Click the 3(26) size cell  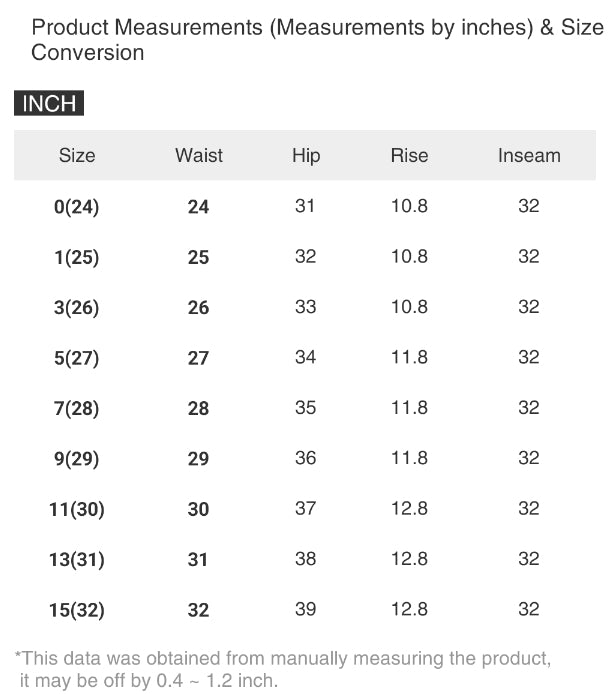[x=77, y=308]
